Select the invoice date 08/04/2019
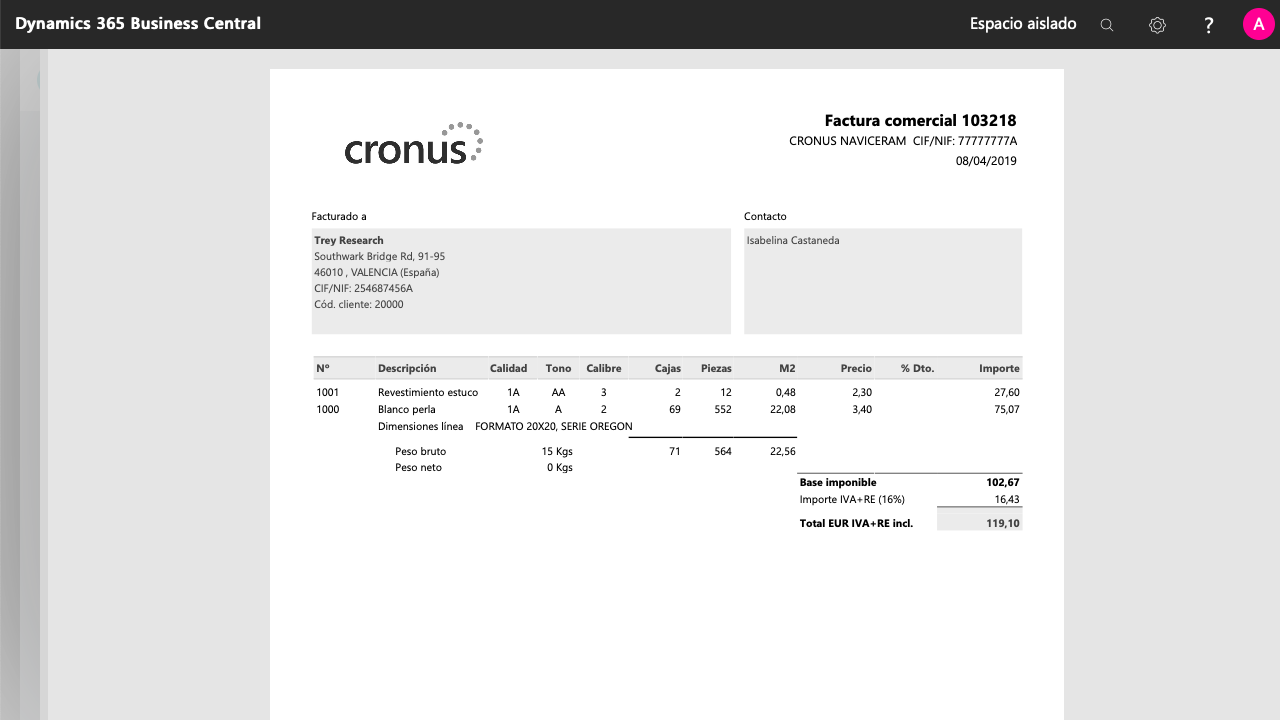This screenshot has height=720, width=1280. click(986, 161)
